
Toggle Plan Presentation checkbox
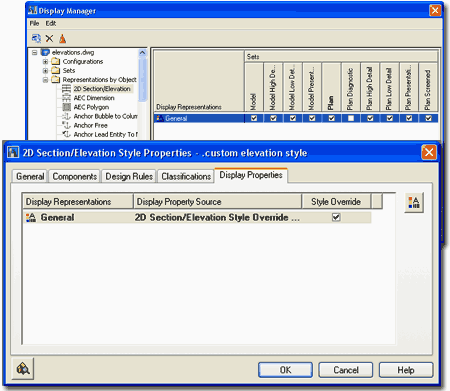[409, 118]
